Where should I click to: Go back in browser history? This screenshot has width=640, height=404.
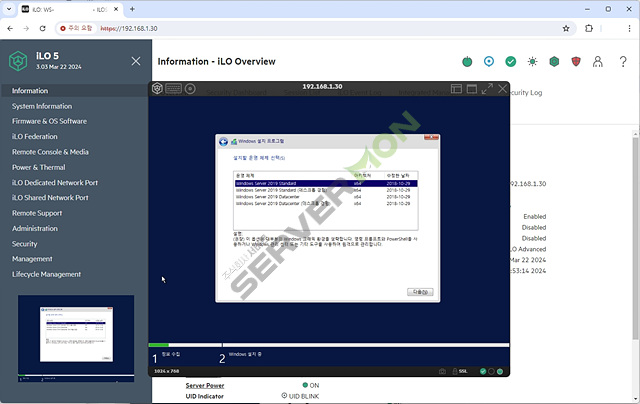10,28
